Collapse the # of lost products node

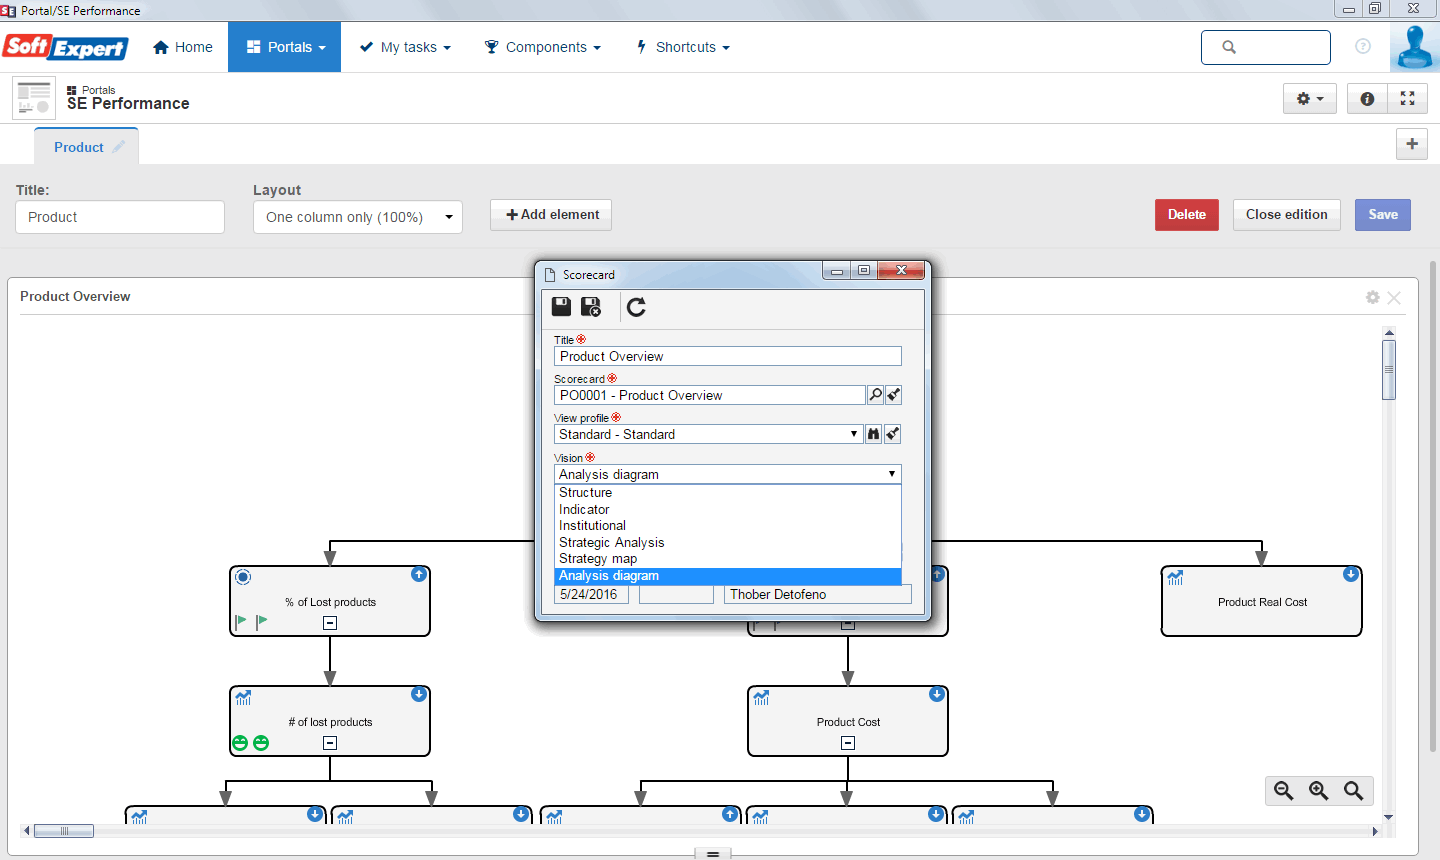pos(330,743)
